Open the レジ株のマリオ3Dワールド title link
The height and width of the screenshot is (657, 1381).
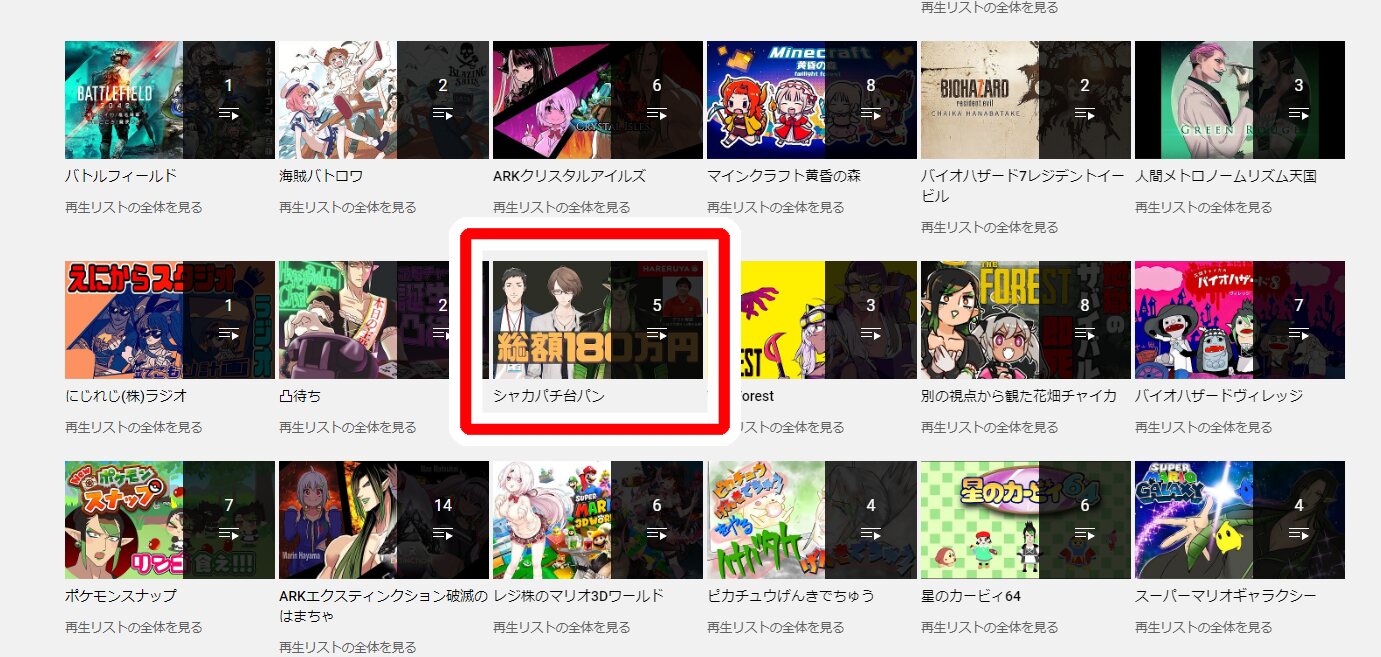pos(578,596)
